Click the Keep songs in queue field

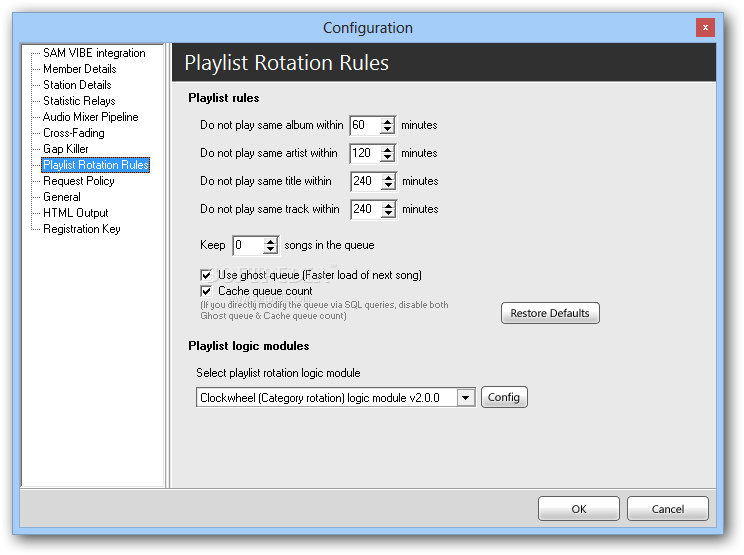click(248, 245)
